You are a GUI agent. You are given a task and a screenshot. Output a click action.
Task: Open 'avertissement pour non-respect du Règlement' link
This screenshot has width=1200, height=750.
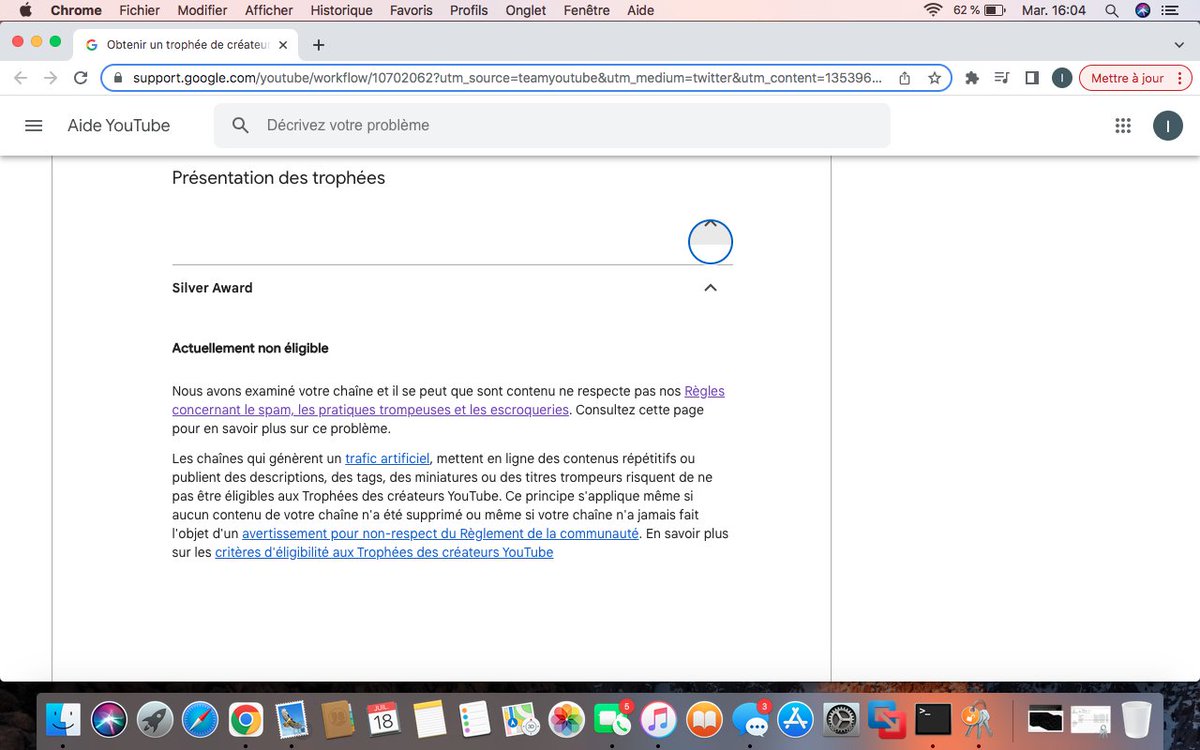440,534
